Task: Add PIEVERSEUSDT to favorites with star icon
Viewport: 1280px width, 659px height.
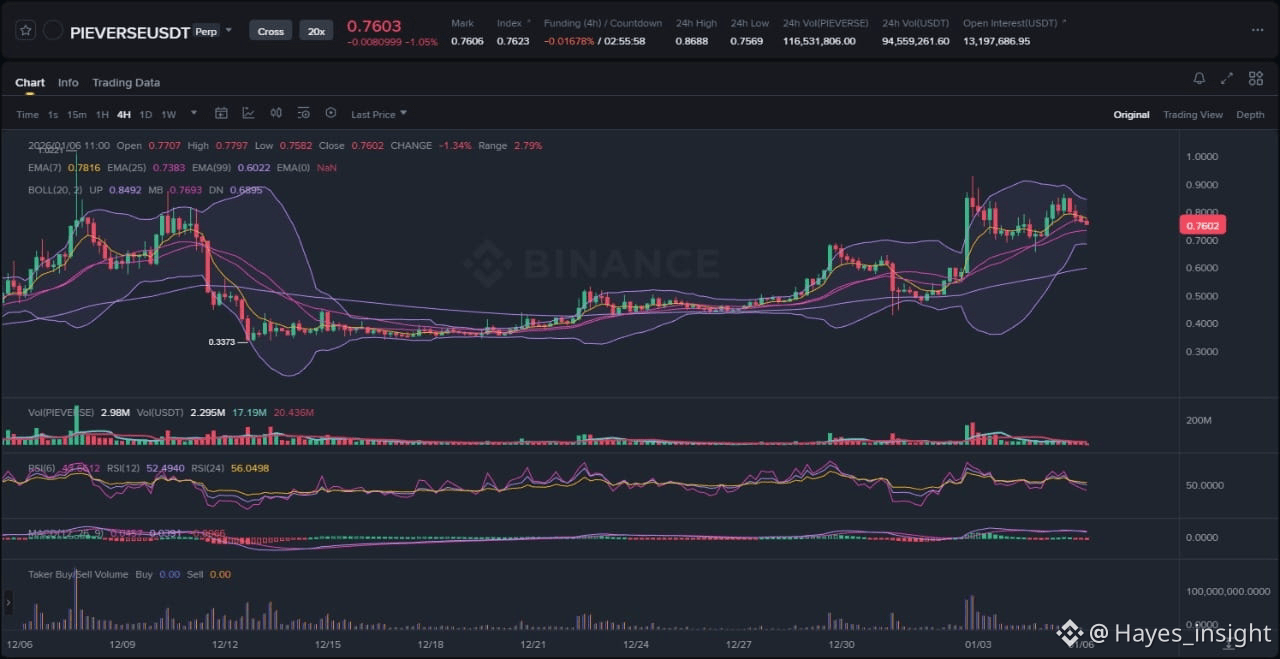Action: (26, 31)
